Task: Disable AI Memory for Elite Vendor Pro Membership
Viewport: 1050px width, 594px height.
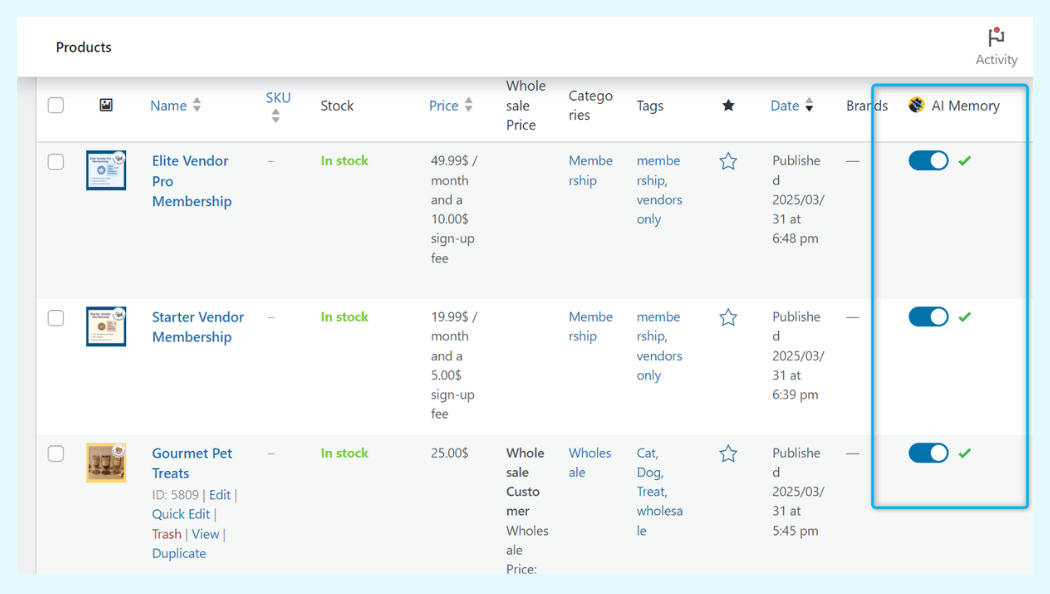Action: click(928, 161)
